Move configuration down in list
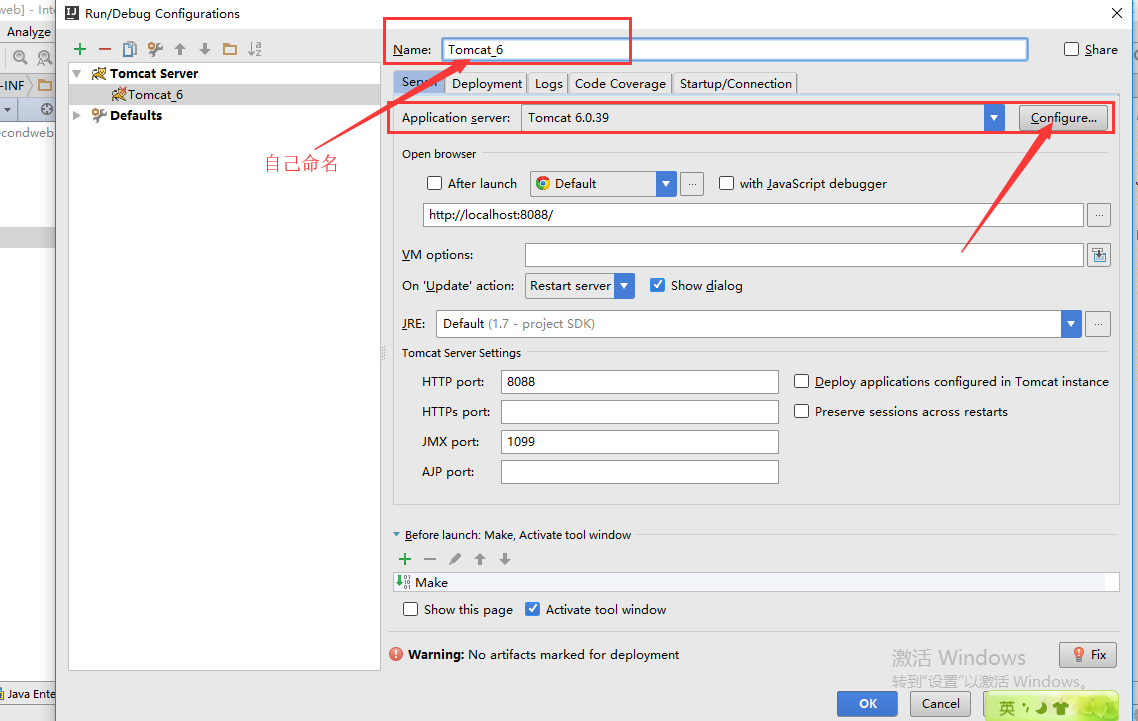 click(x=205, y=49)
